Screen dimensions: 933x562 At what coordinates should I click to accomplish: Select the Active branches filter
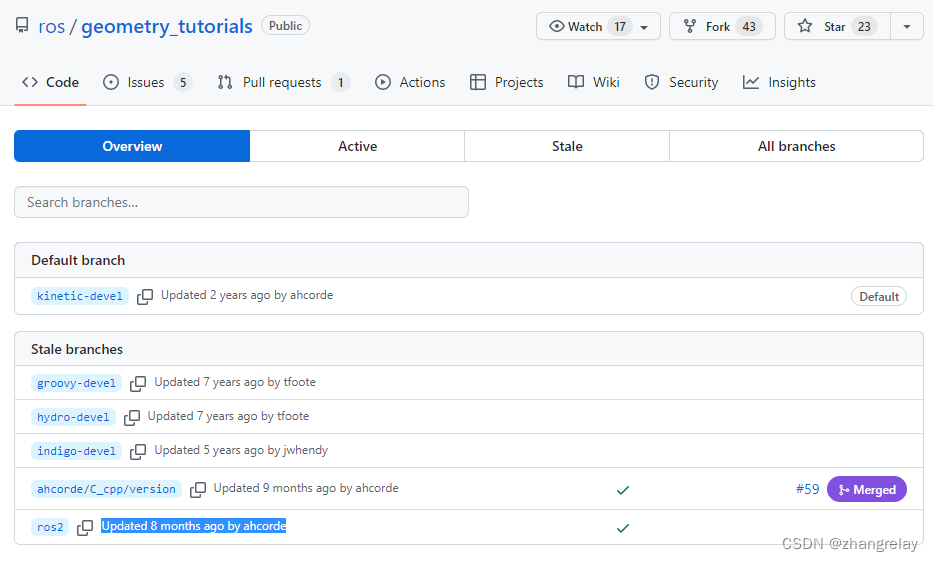[357, 146]
